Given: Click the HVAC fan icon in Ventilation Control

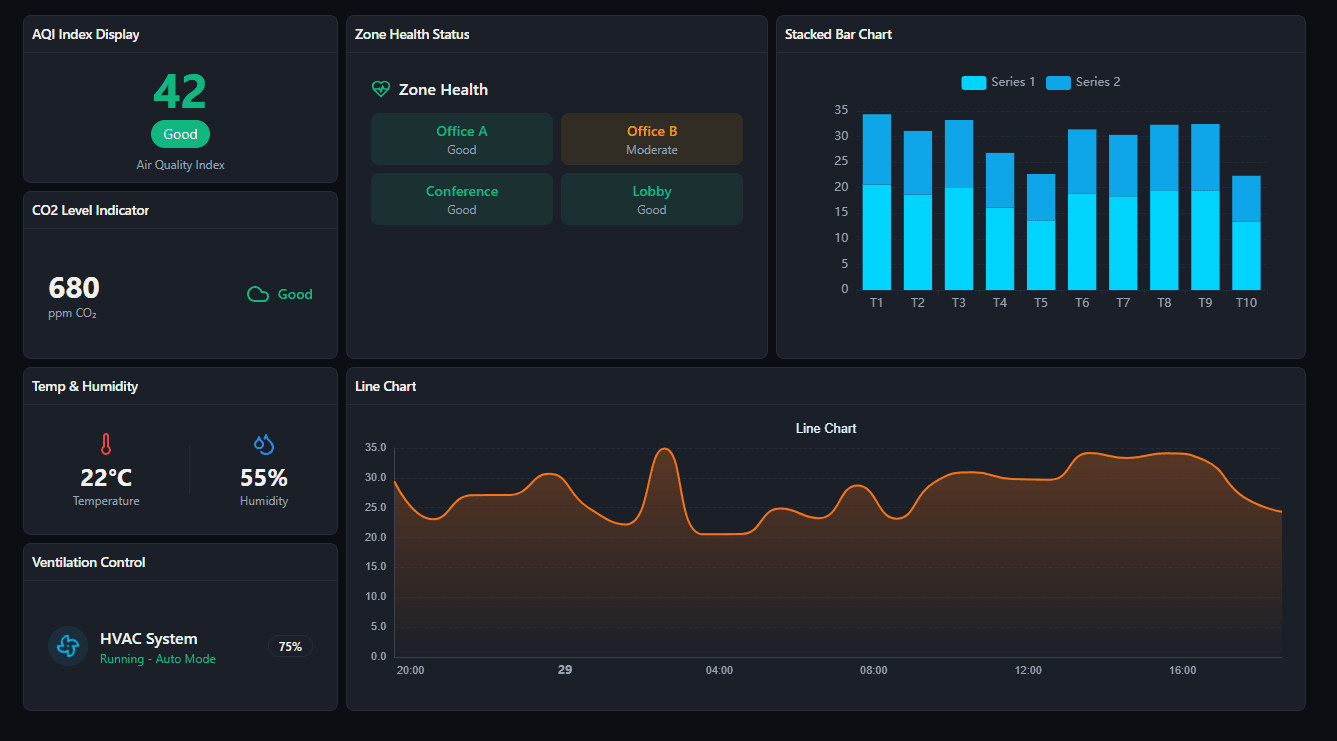Looking at the screenshot, I should pyautogui.click(x=67, y=646).
